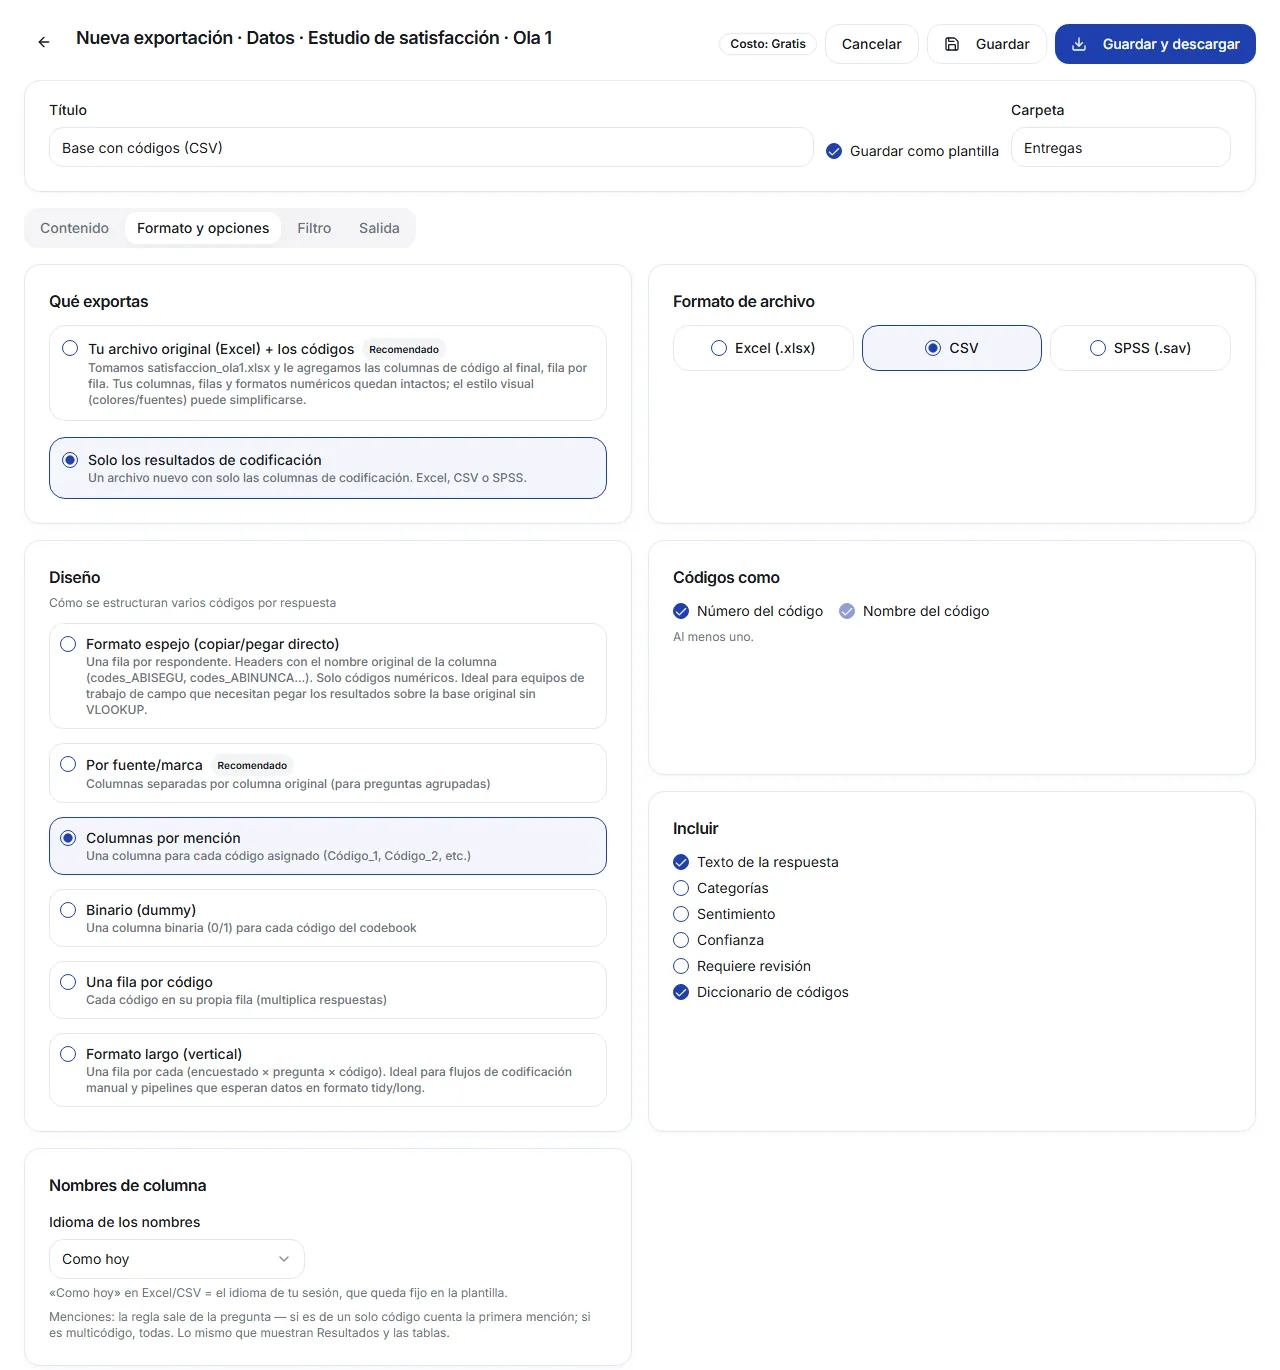This screenshot has width=1280, height=1370.
Task: Uncheck Diccionario de códigos
Action: coord(681,992)
